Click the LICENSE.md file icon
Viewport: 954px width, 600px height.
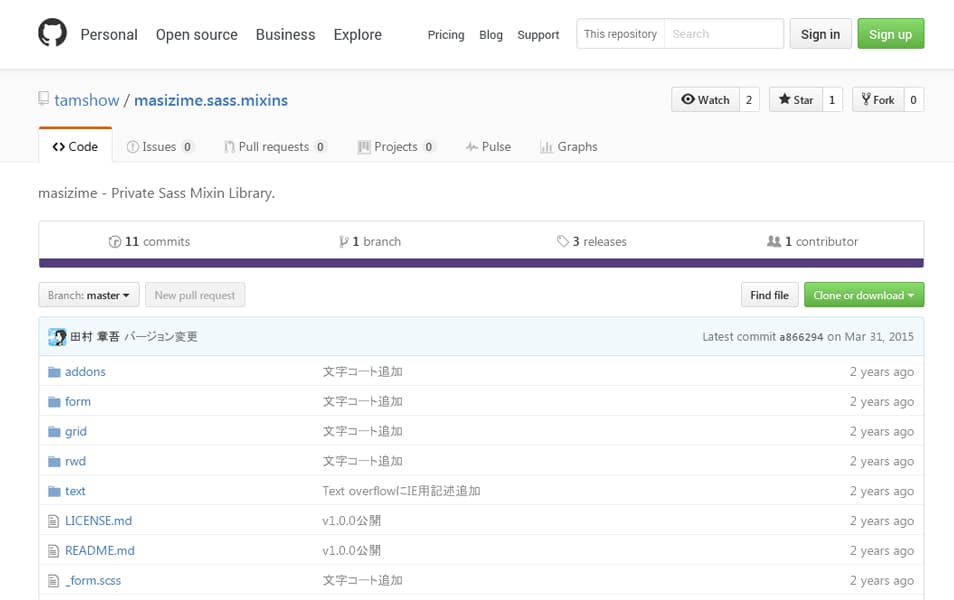coord(54,521)
